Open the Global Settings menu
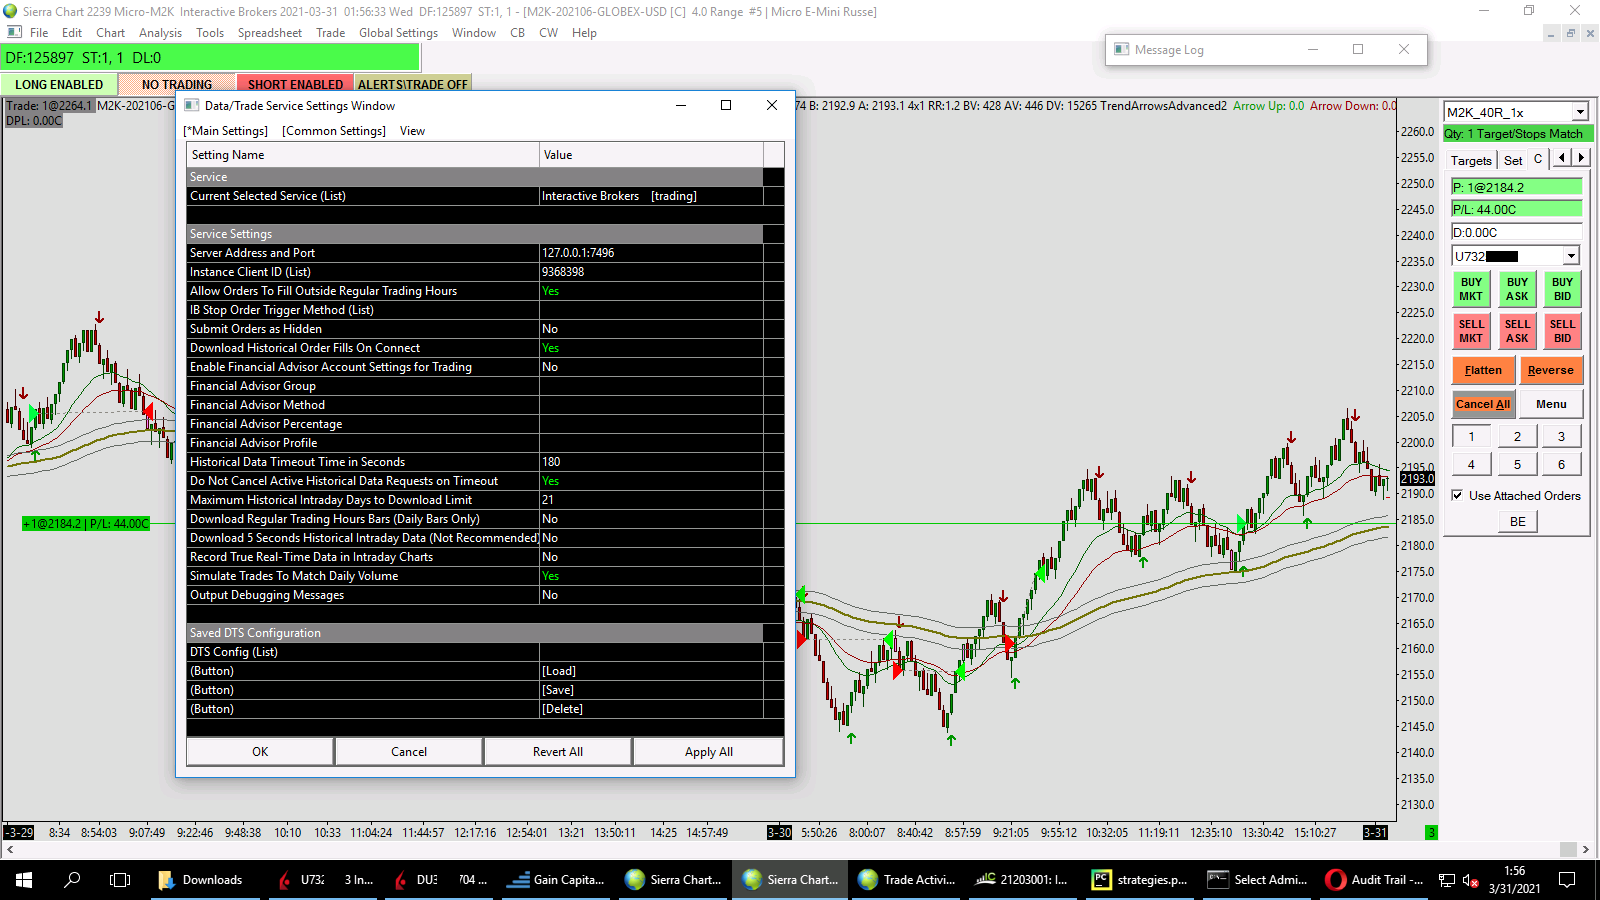The image size is (1600, 900). [398, 33]
